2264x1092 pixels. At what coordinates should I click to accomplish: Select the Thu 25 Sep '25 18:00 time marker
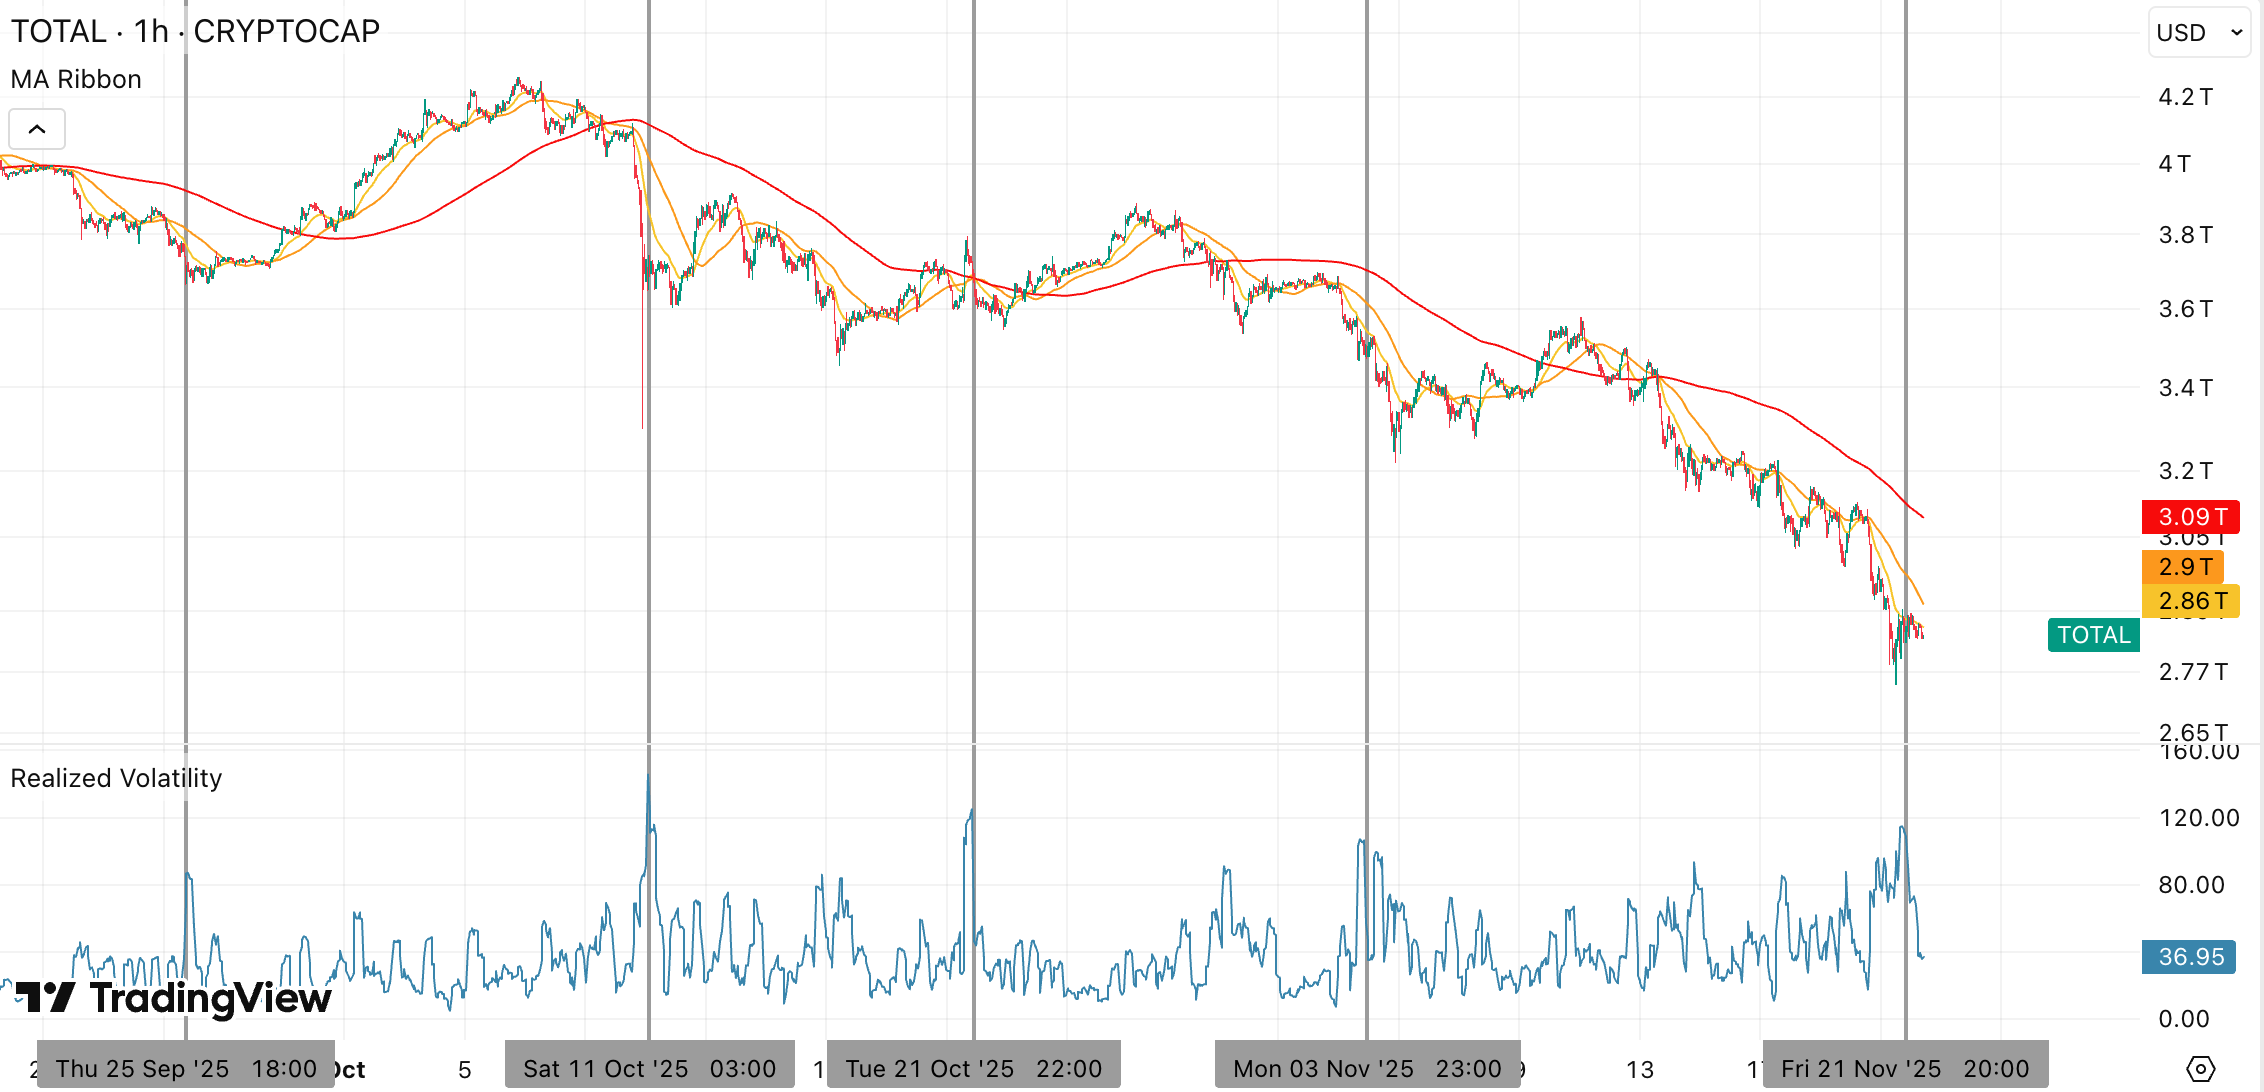(186, 1069)
